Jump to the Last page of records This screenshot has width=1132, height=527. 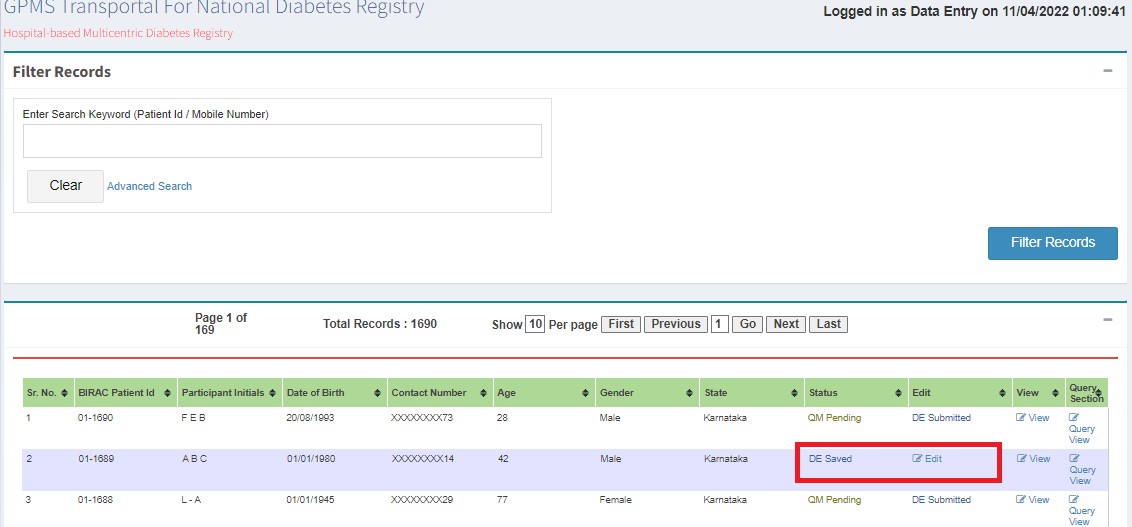click(828, 324)
